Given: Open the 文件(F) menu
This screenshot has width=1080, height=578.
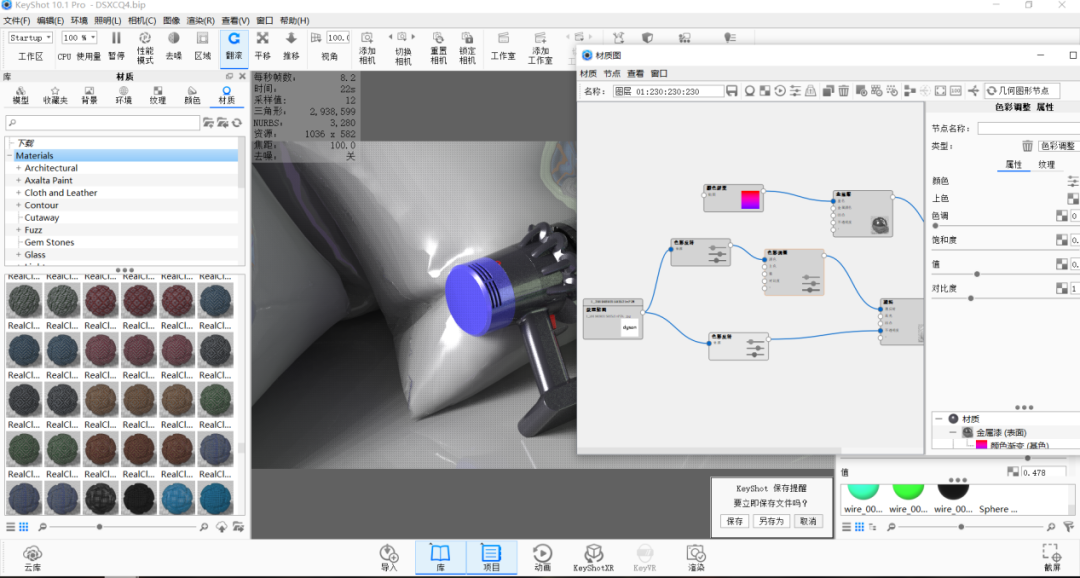Looking at the screenshot, I should pos(17,21).
